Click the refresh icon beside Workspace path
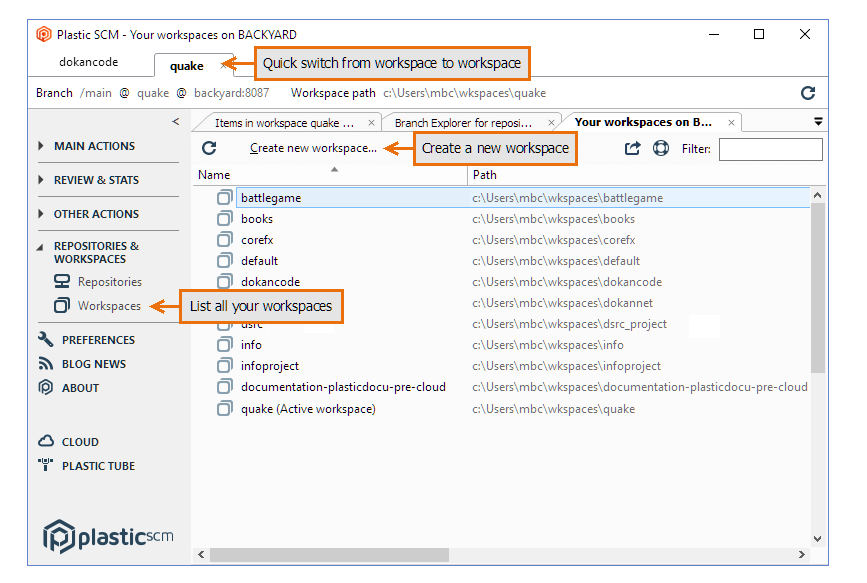867x583 pixels. (808, 93)
